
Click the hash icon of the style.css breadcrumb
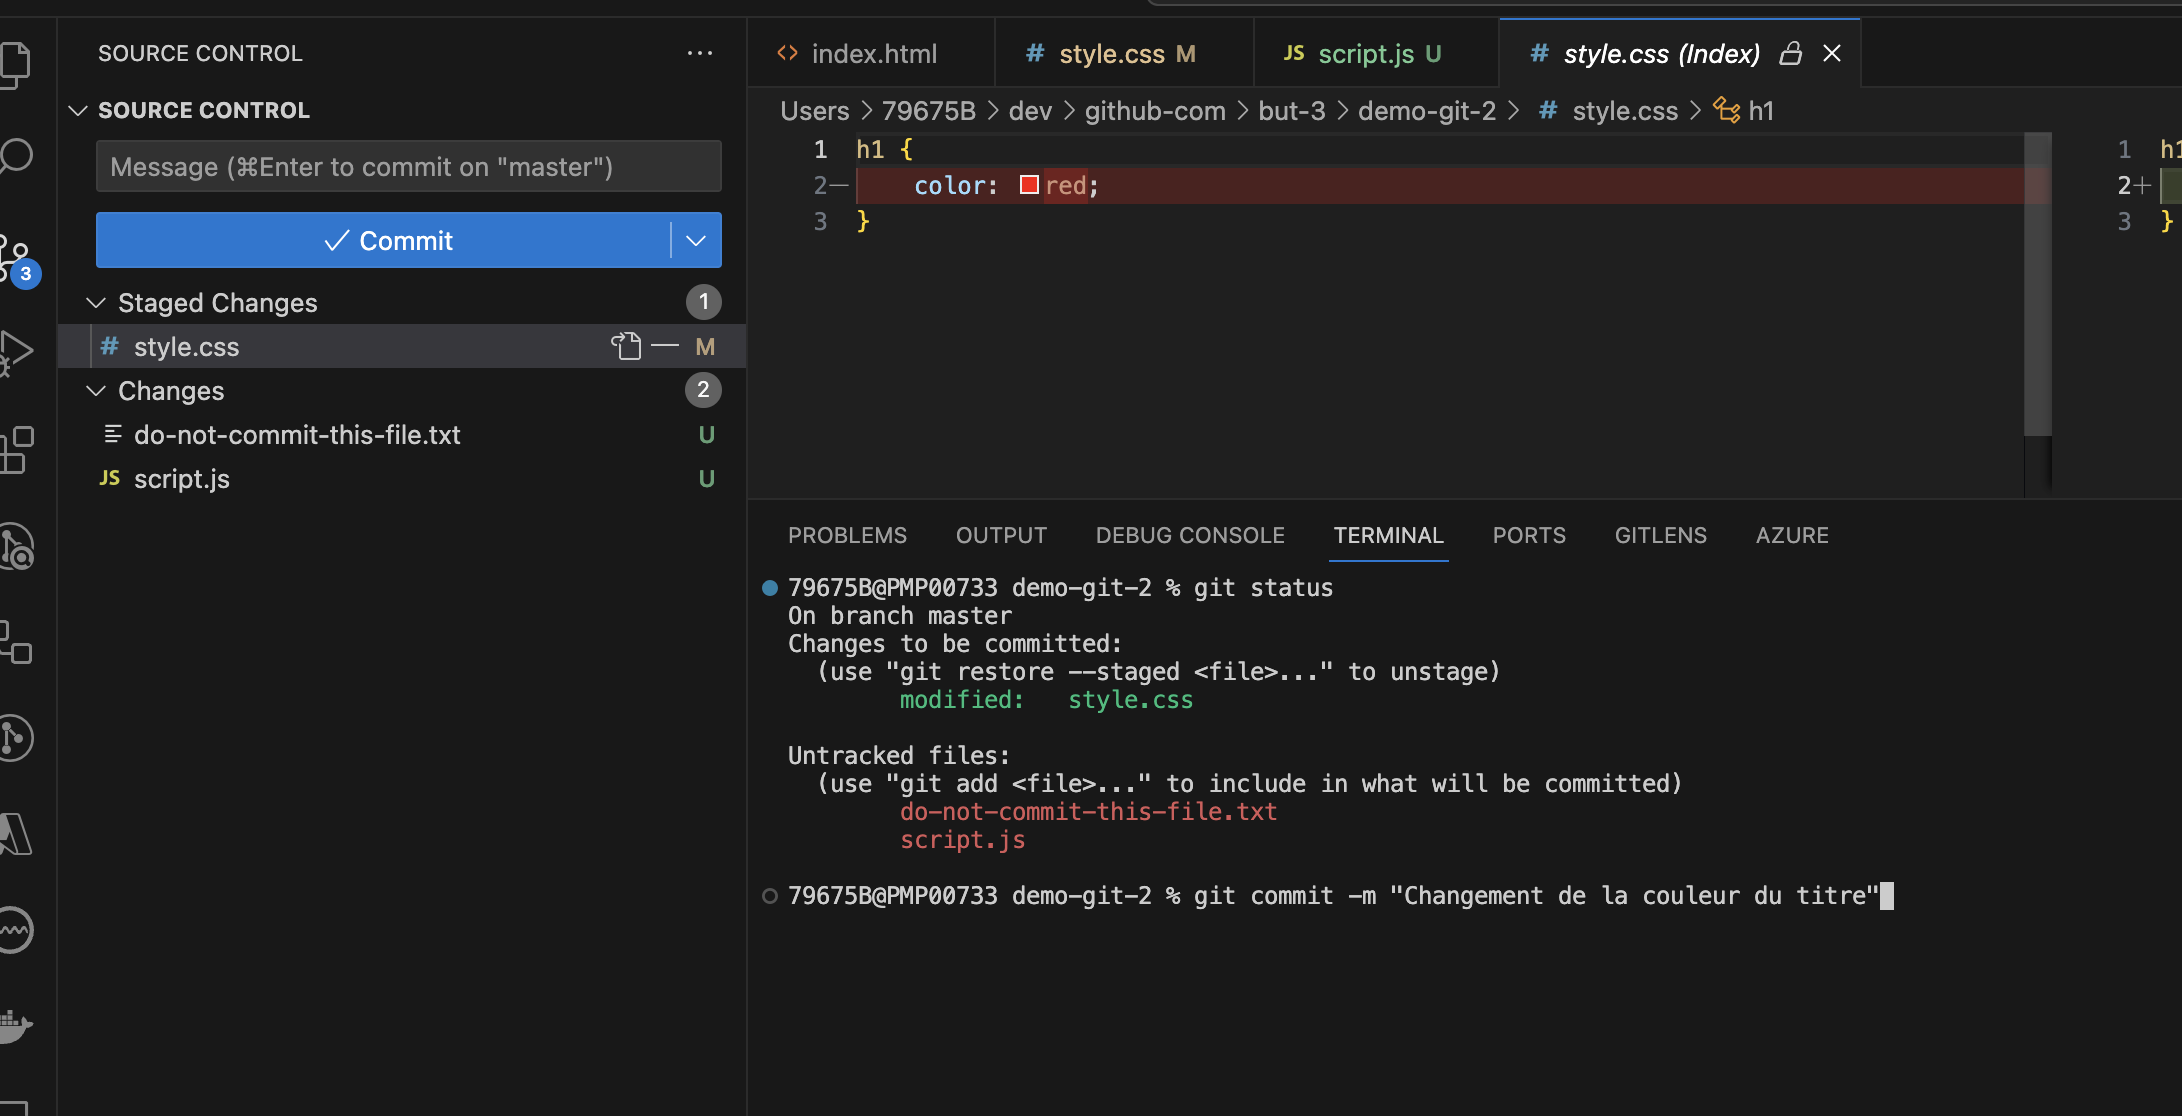coord(1548,110)
